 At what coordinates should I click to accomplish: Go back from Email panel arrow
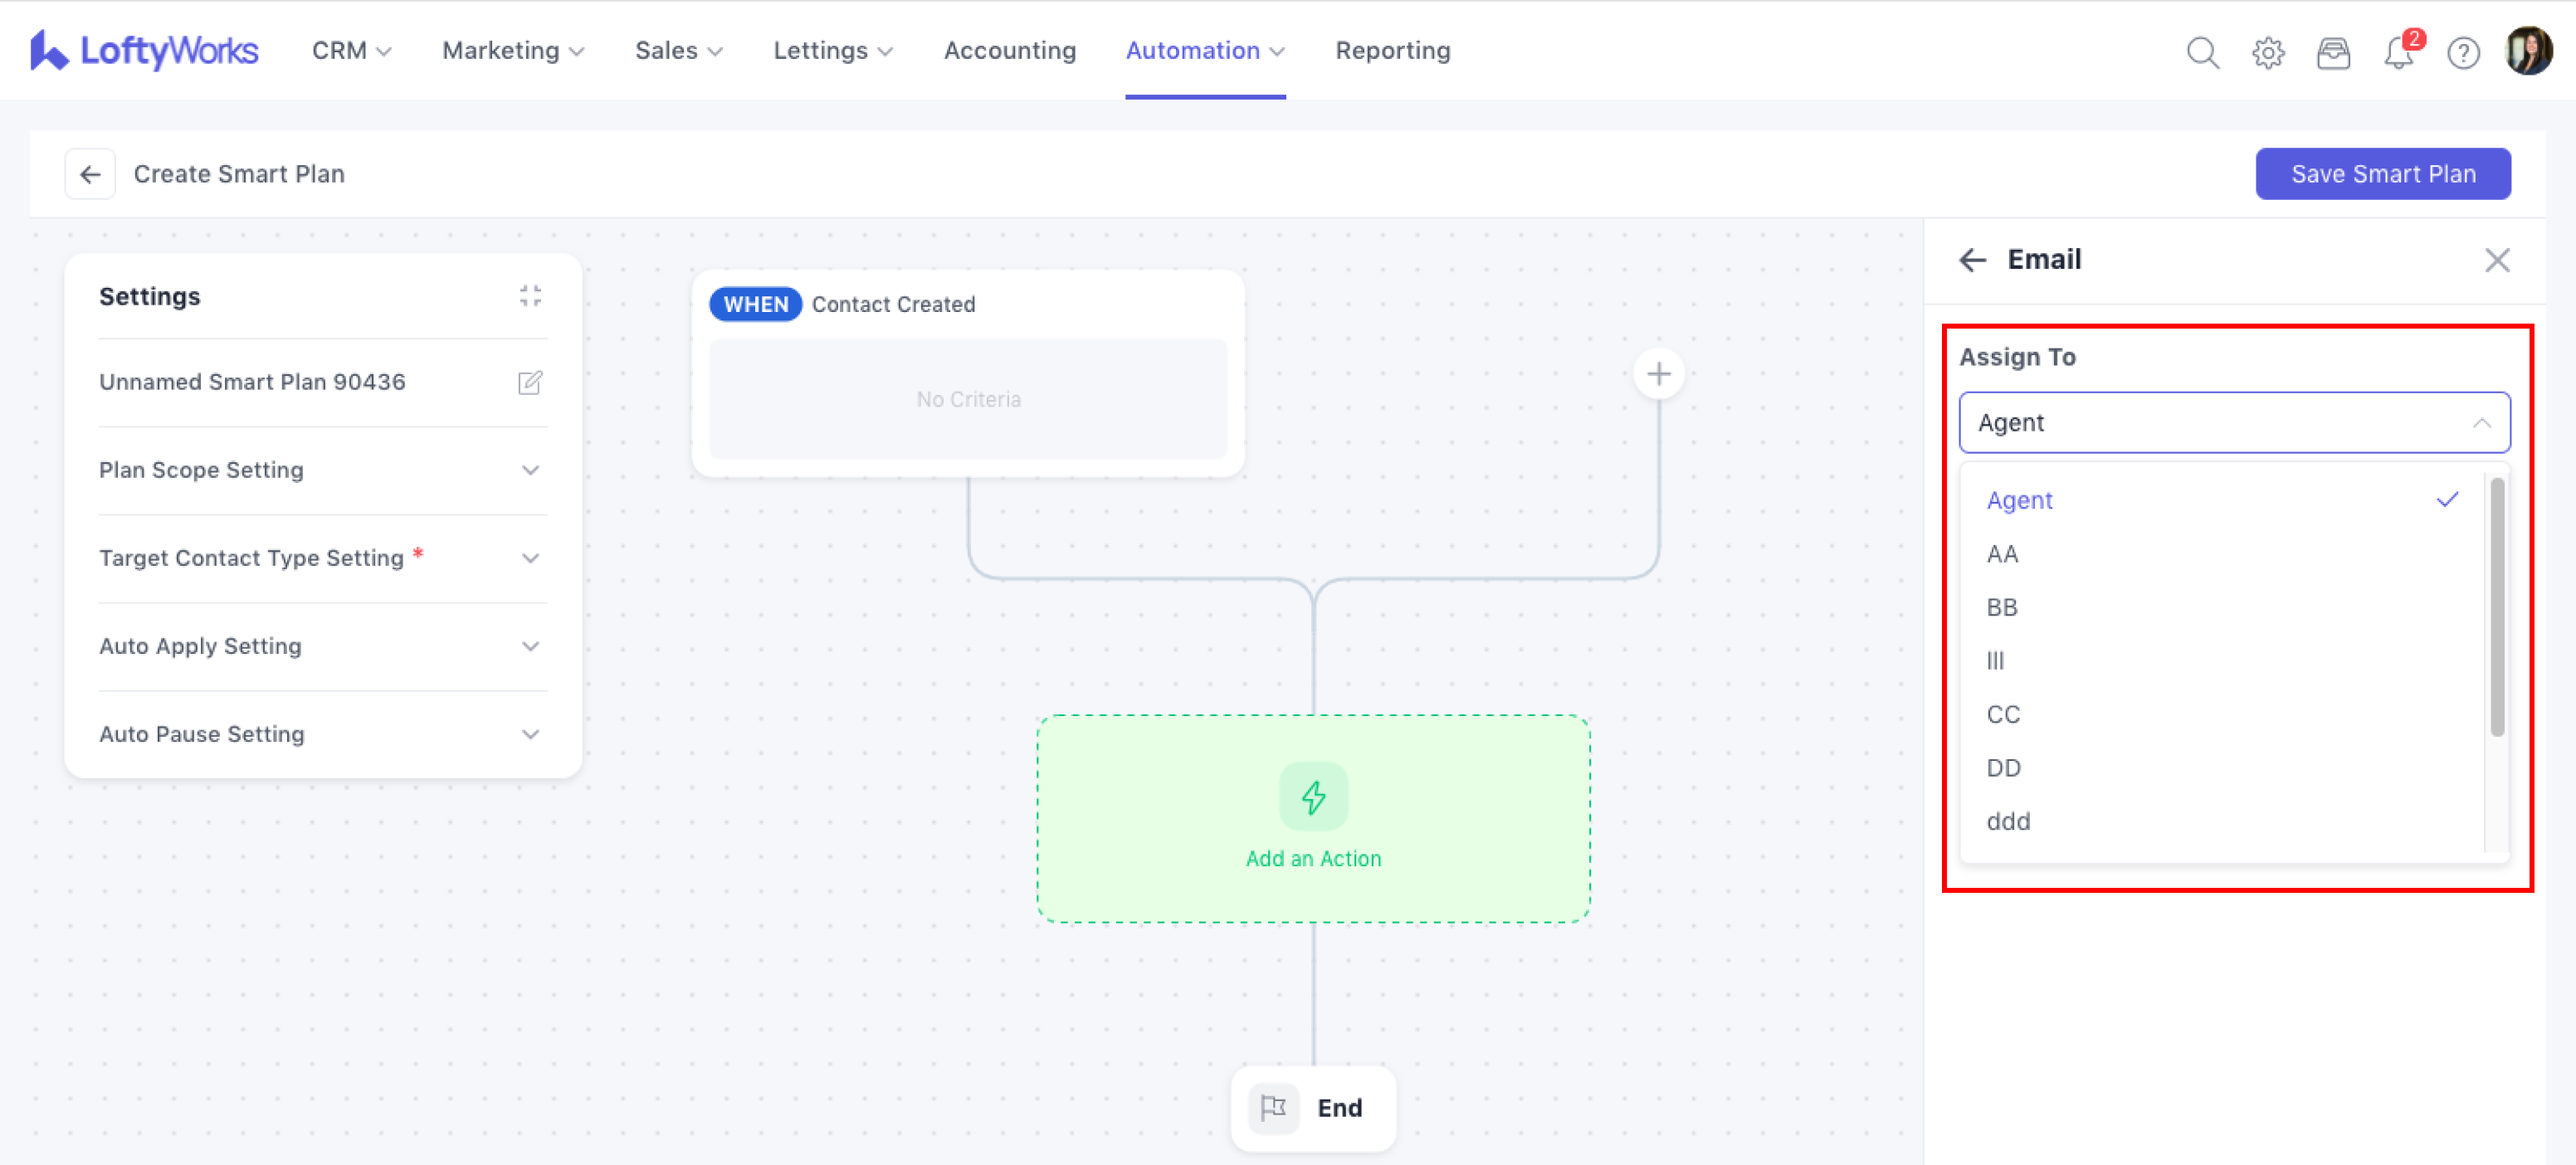pyautogui.click(x=1972, y=260)
